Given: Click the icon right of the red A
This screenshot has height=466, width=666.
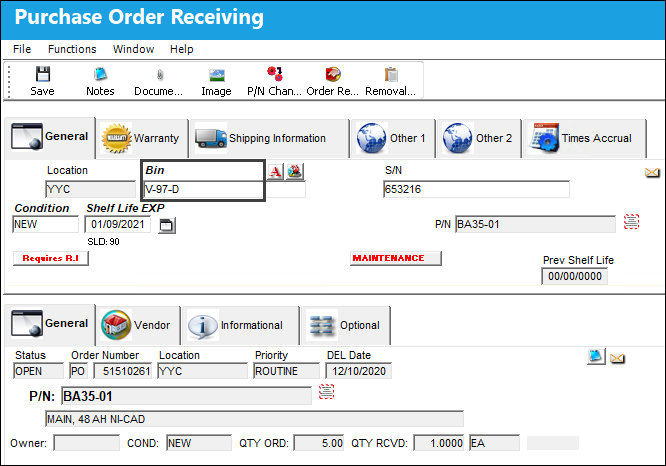Looking at the screenshot, I should 294,172.
